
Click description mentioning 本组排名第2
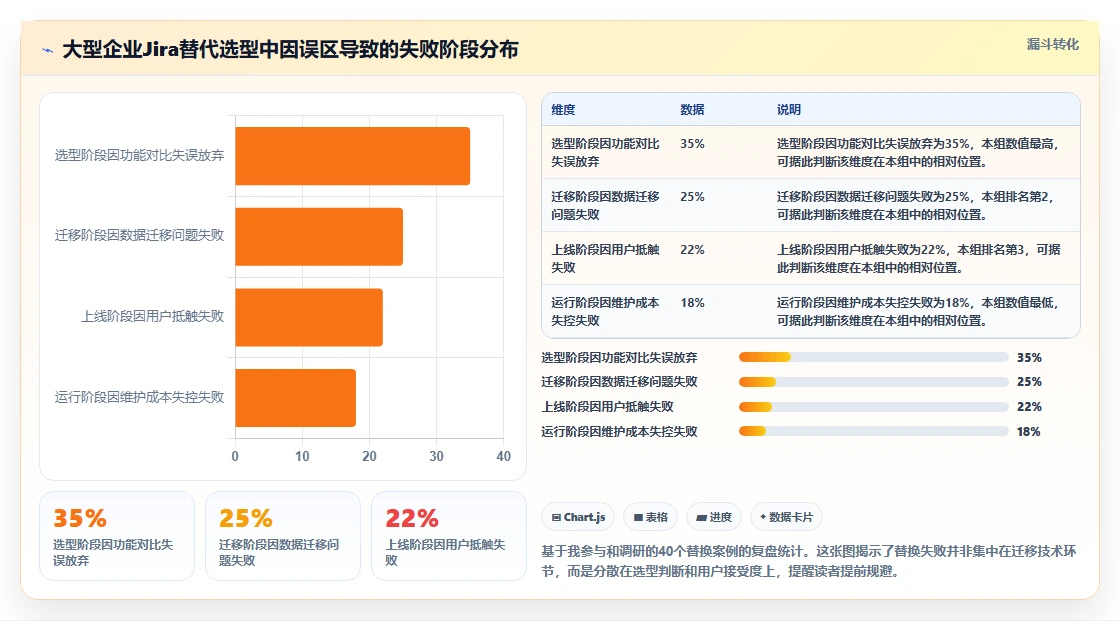coord(916,205)
